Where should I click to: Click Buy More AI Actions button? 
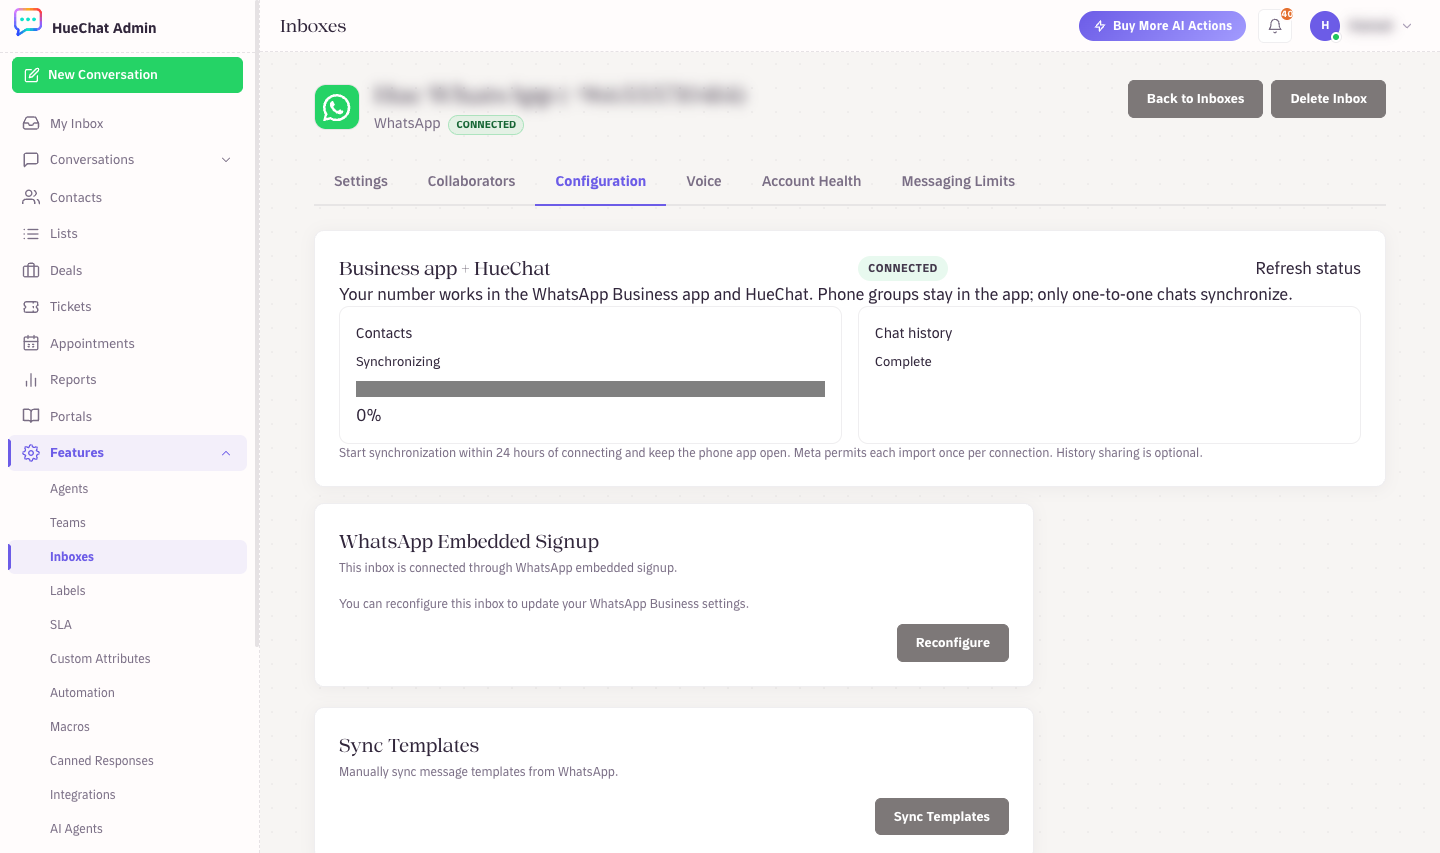[x=1162, y=26]
